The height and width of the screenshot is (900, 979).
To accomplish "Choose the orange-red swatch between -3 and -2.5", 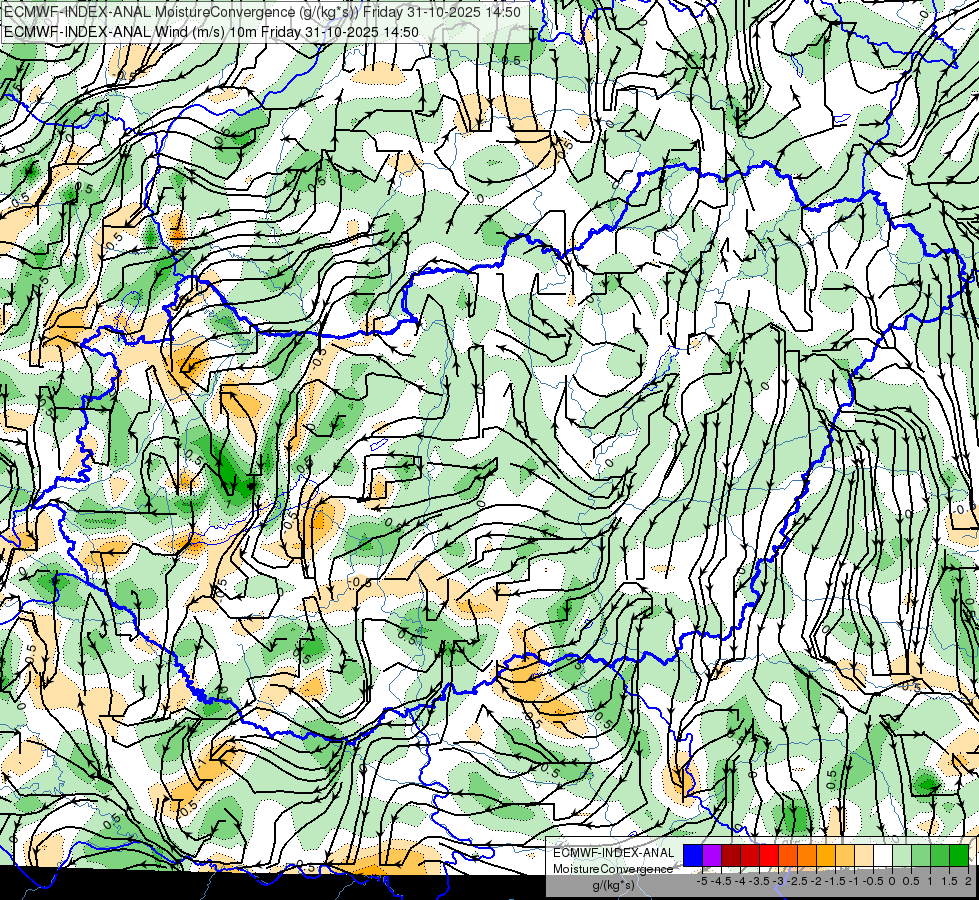I will click(788, 856).
